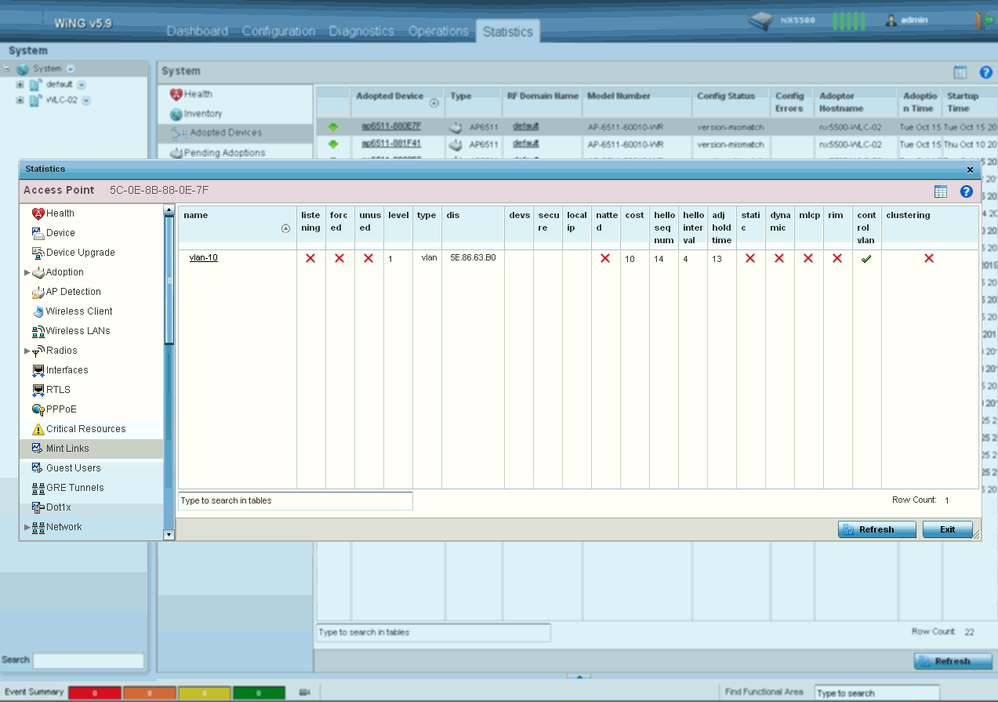Open the AP Detection statistics
The image size is (998, 702).
coord(72,292)
